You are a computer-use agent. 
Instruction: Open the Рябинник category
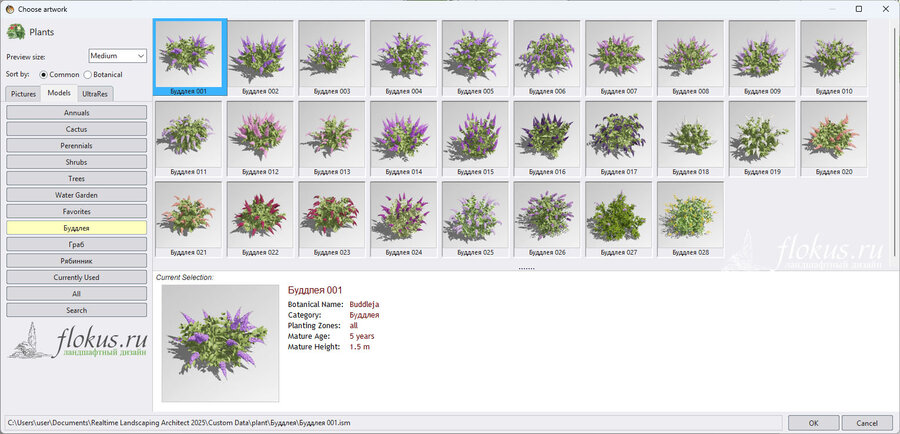tap(76, 261)
